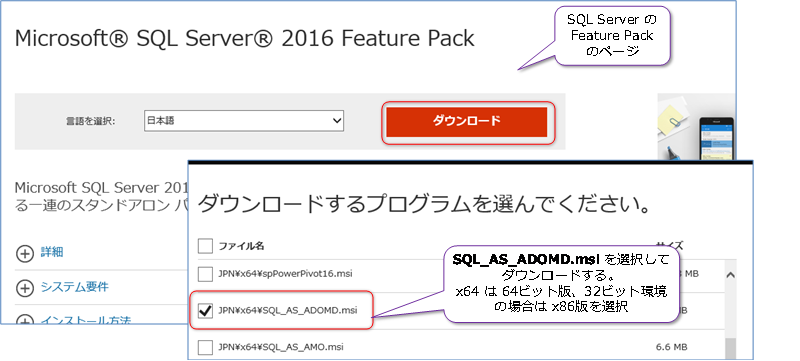Viewport: 800px width, 361px height.
Task: Expand the システム要件 section plus icon
Action: (x=24, y=288)
